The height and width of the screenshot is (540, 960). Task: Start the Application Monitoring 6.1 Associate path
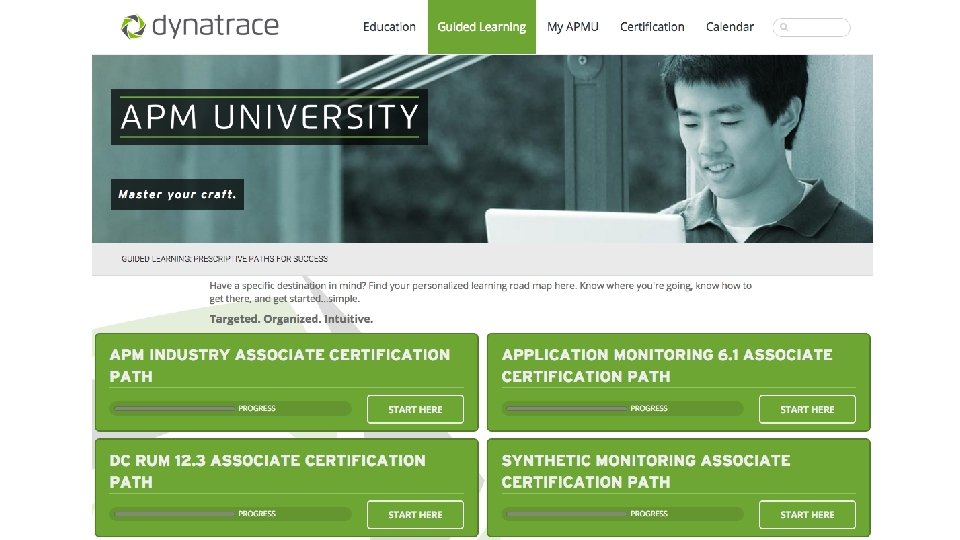coord(807,409)
